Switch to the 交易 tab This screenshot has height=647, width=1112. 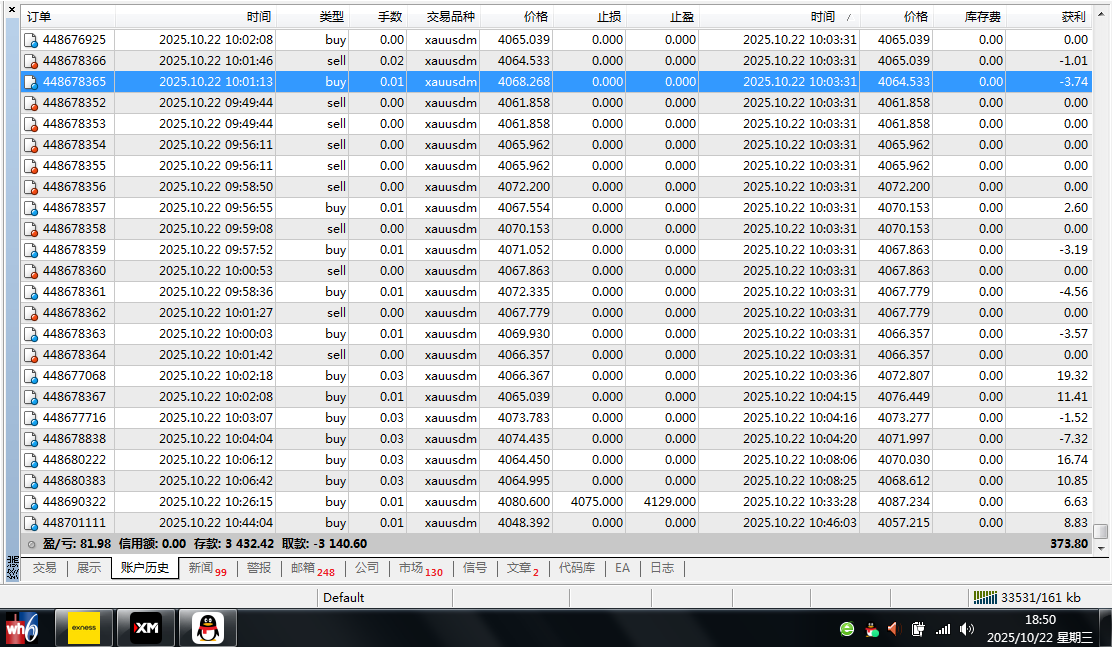pyautogui.click(x=44, y=568)
